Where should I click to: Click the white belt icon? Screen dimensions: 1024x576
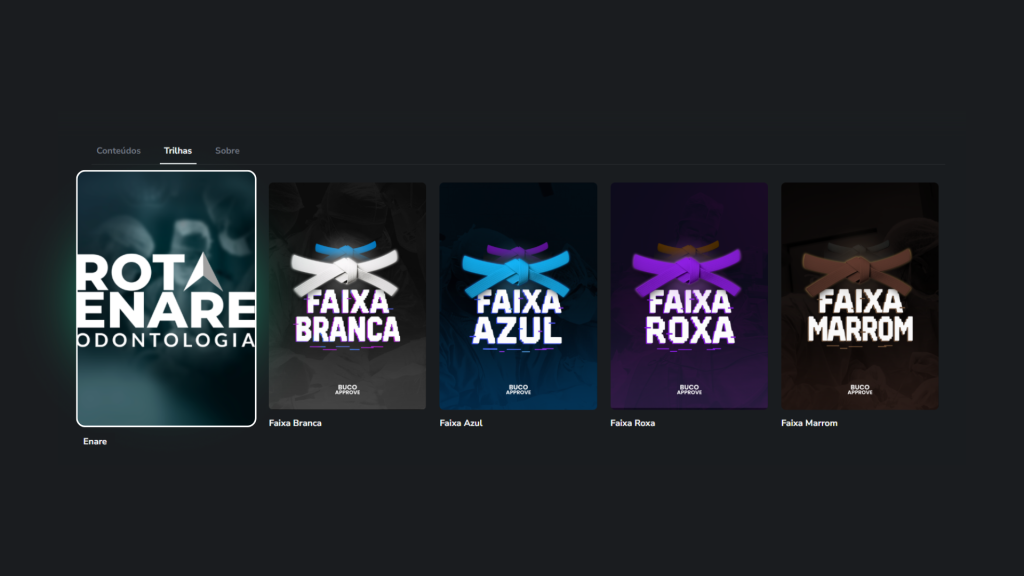point(346,268)
